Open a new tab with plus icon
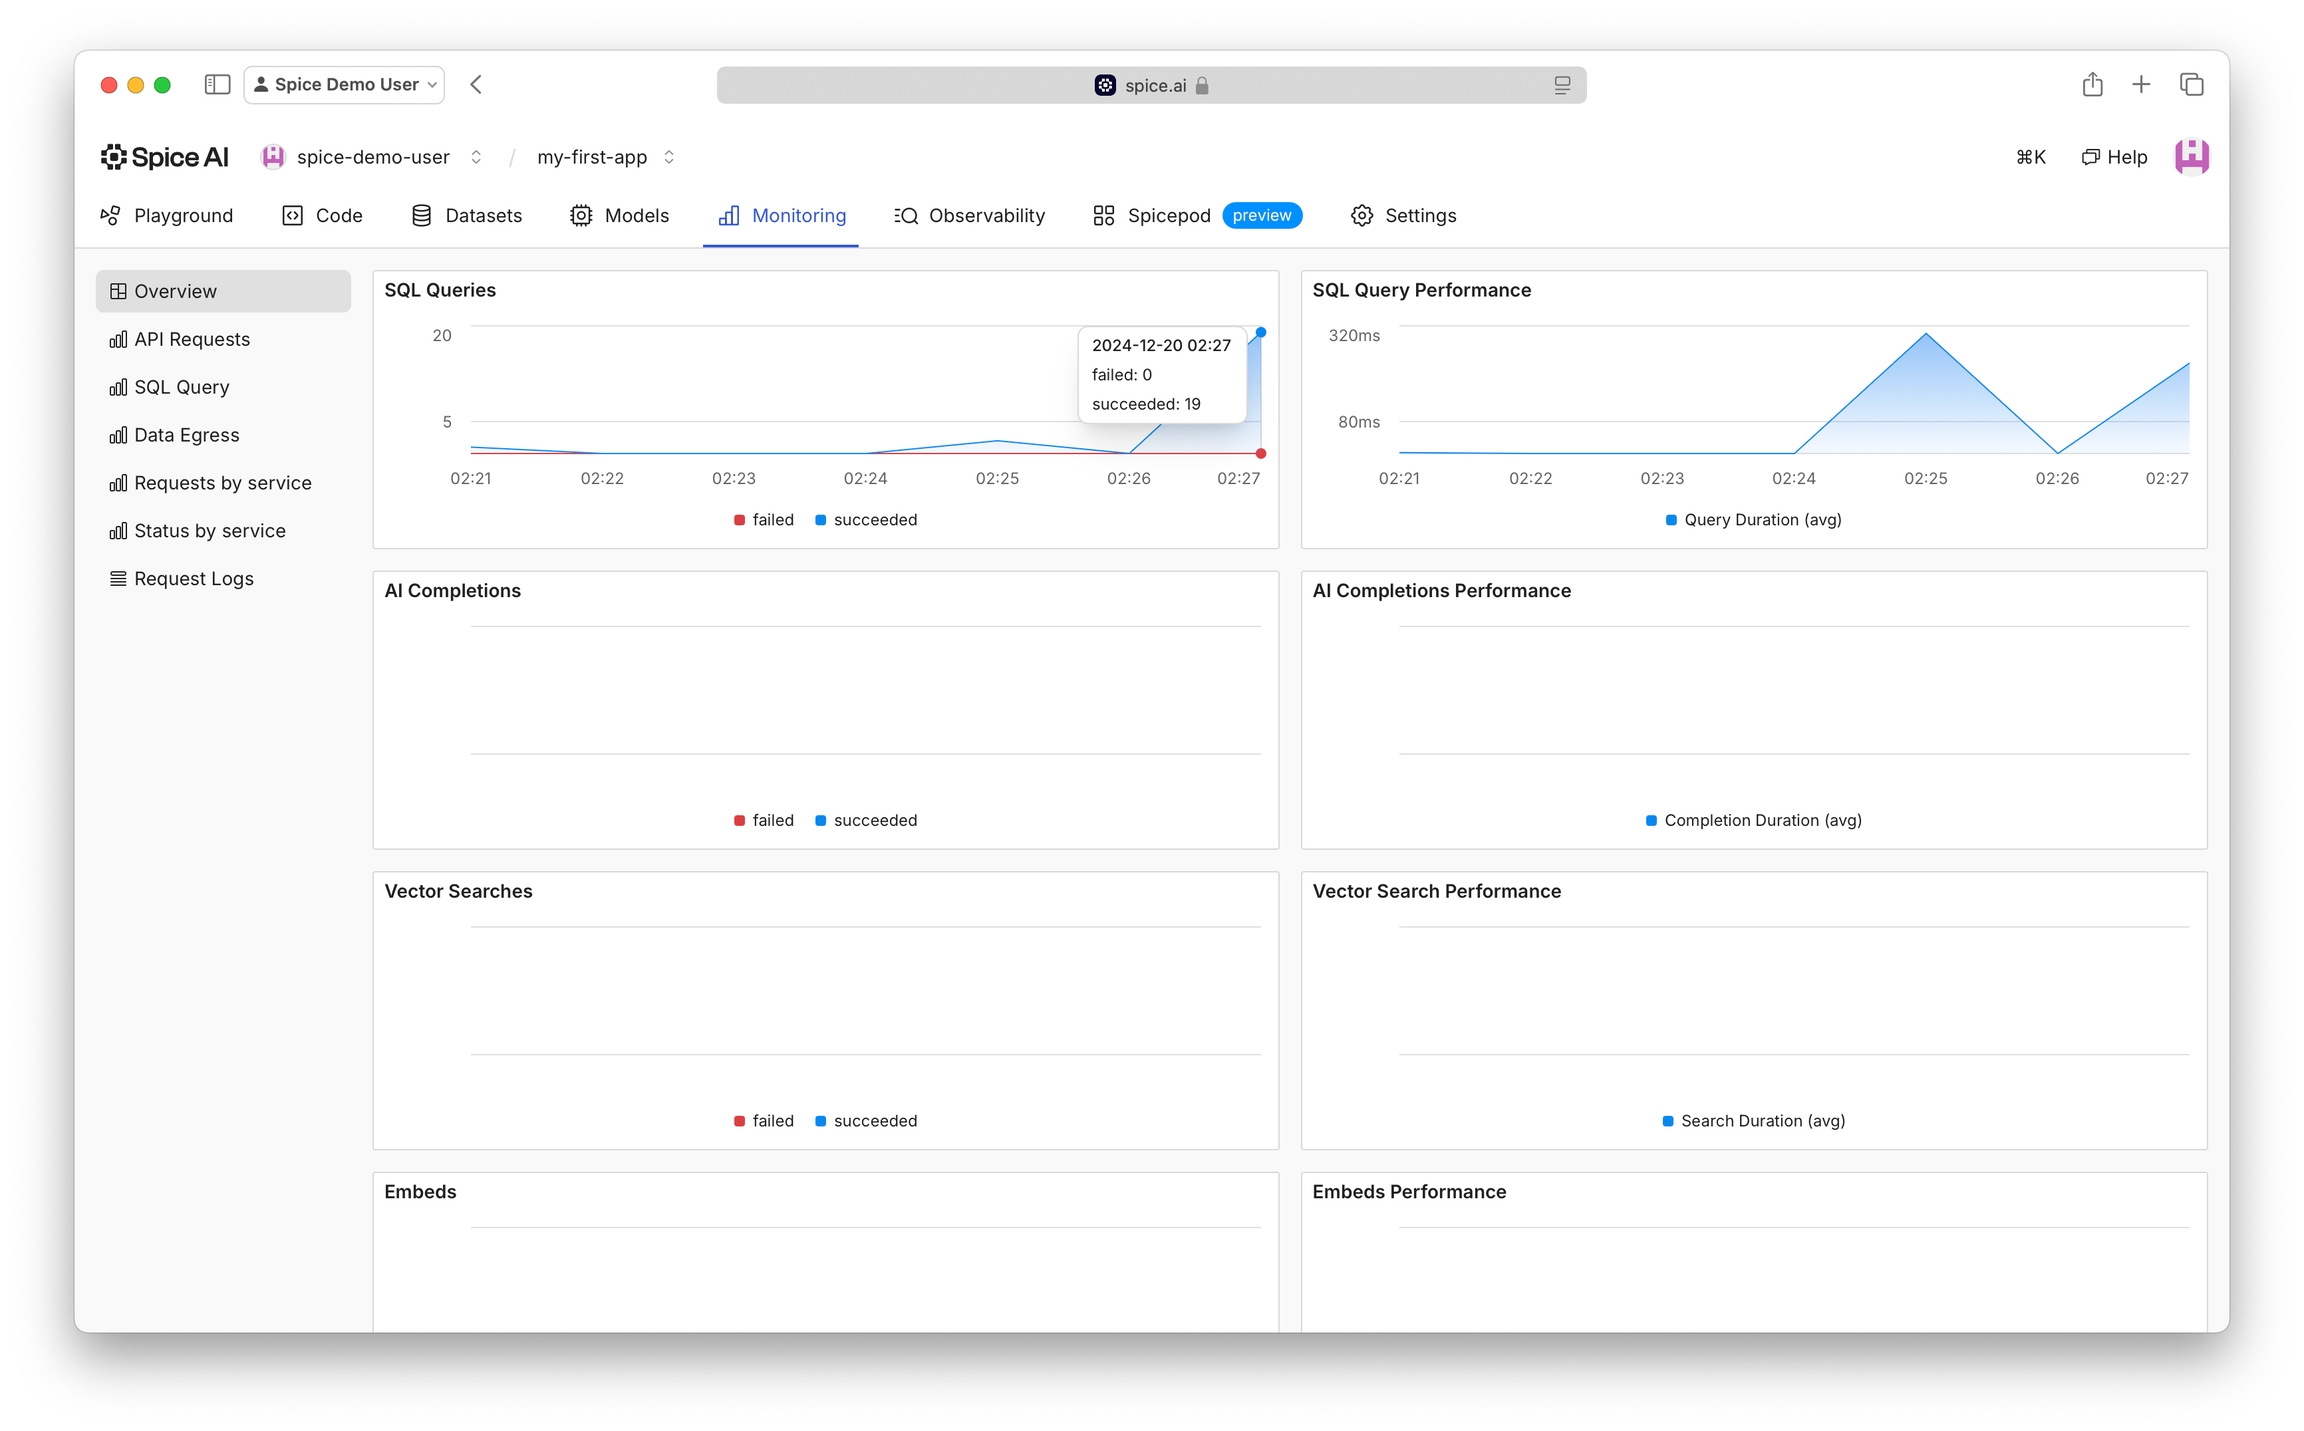This screenshot has width=2304, height=1431. click(x=2141, y=85)
